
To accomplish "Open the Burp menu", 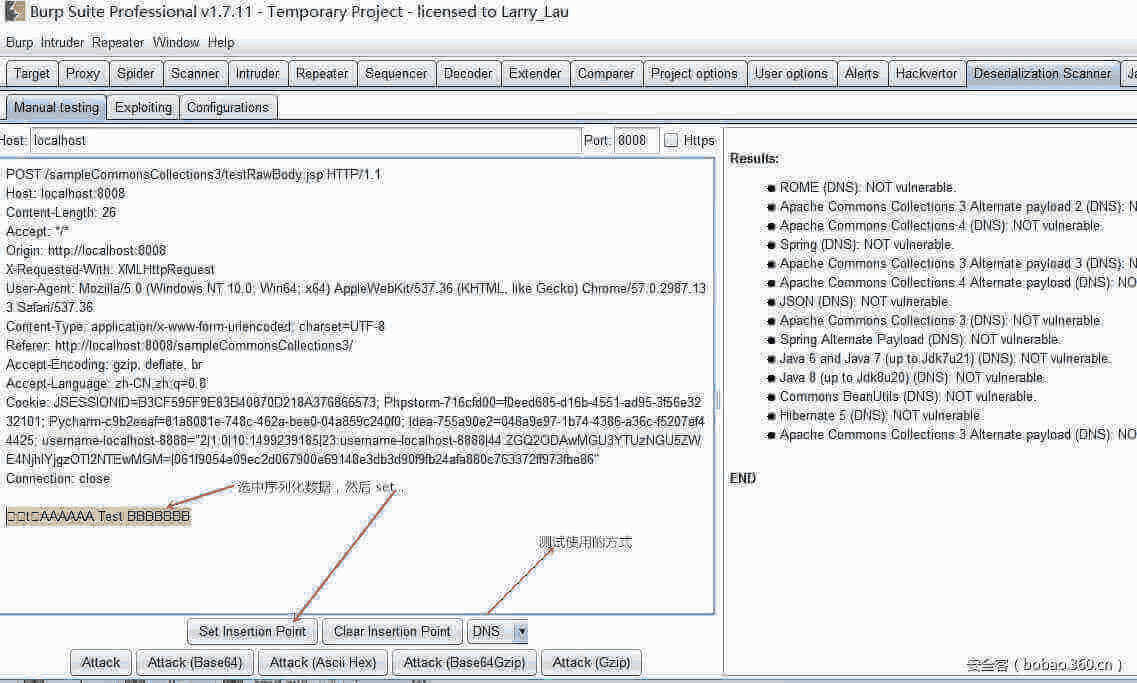I will [x=19, y=43].
